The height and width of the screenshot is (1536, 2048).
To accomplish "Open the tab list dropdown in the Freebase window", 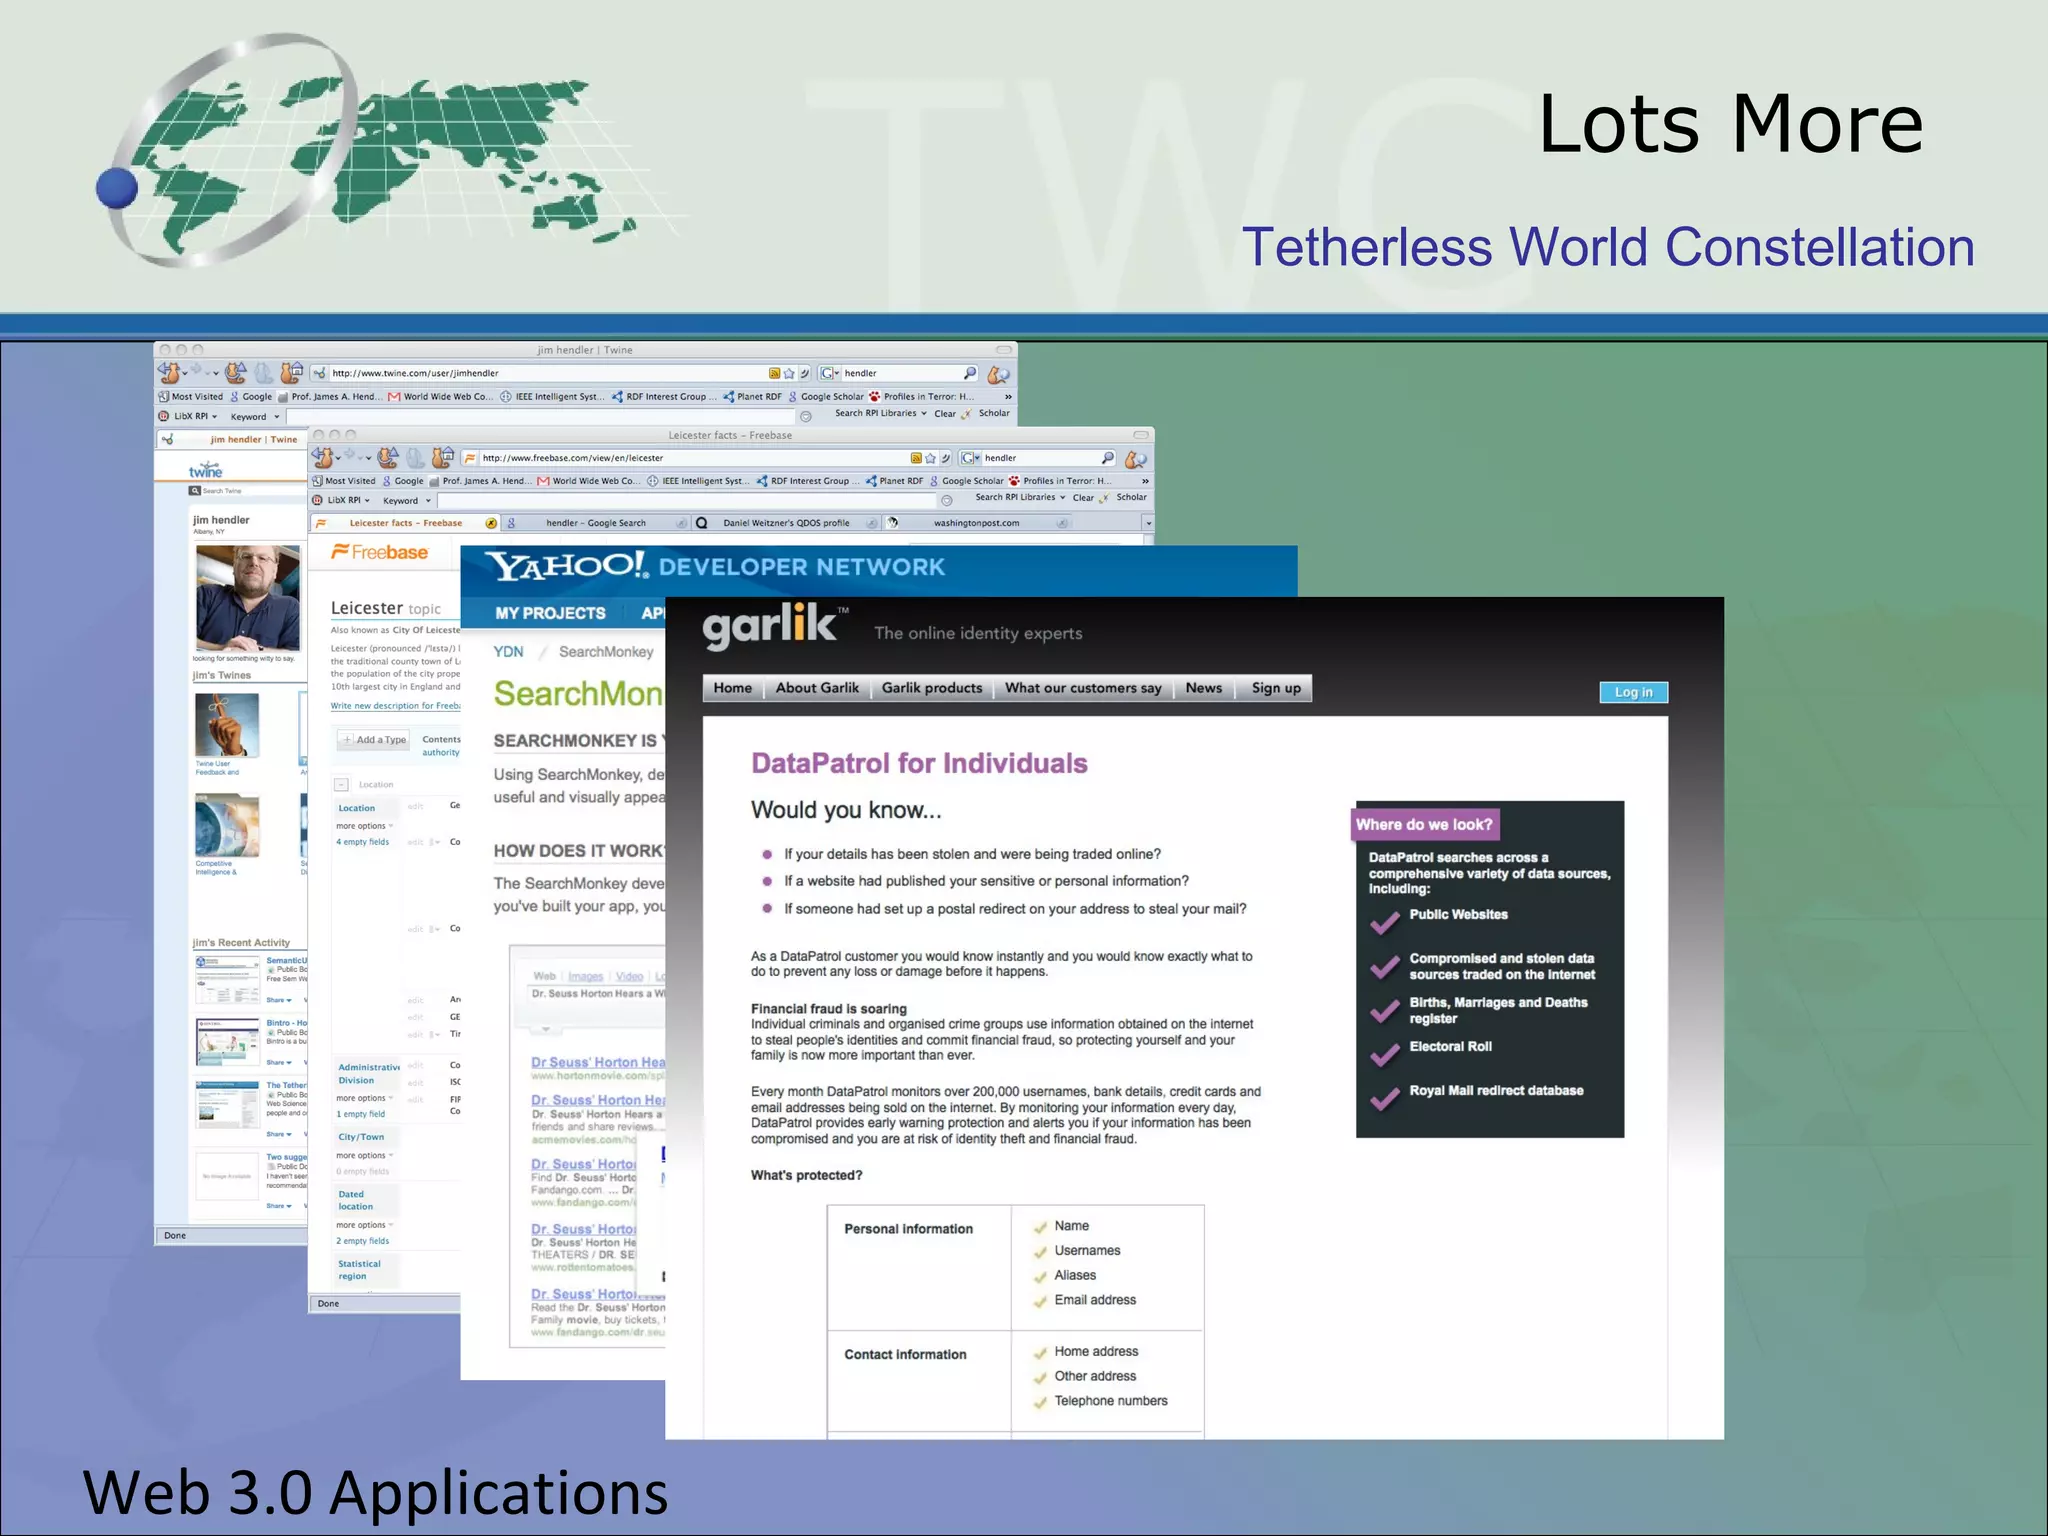I will pyautogui.click(x=1148, y=523).
